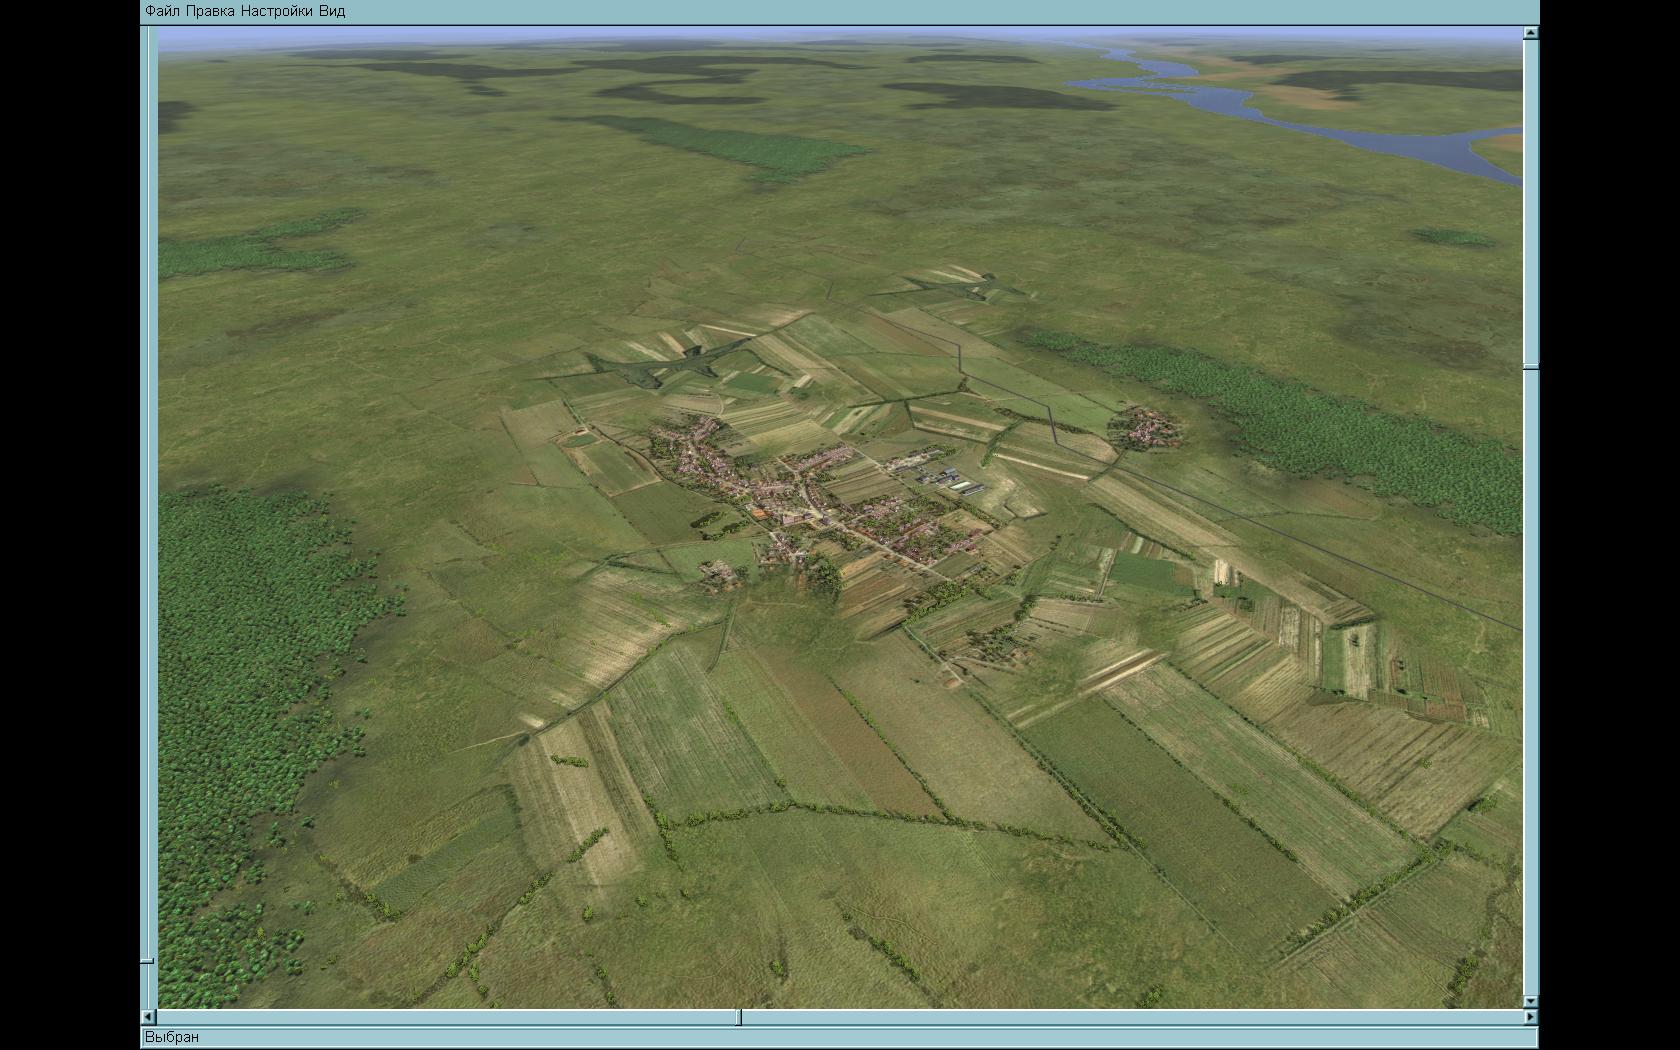
Task: Open the Правка menu
Action: (210, 11)
